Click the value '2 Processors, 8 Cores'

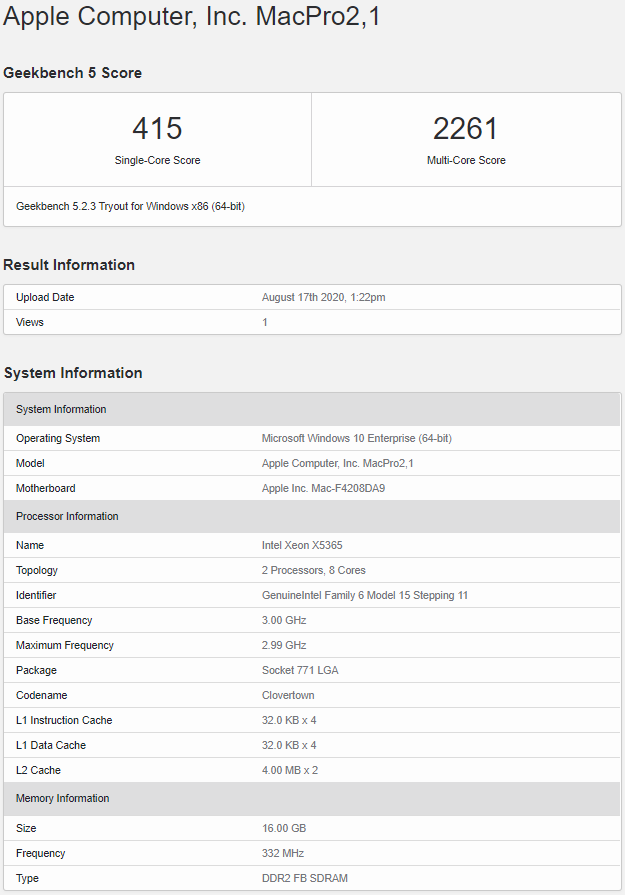(x=314, y=570)
